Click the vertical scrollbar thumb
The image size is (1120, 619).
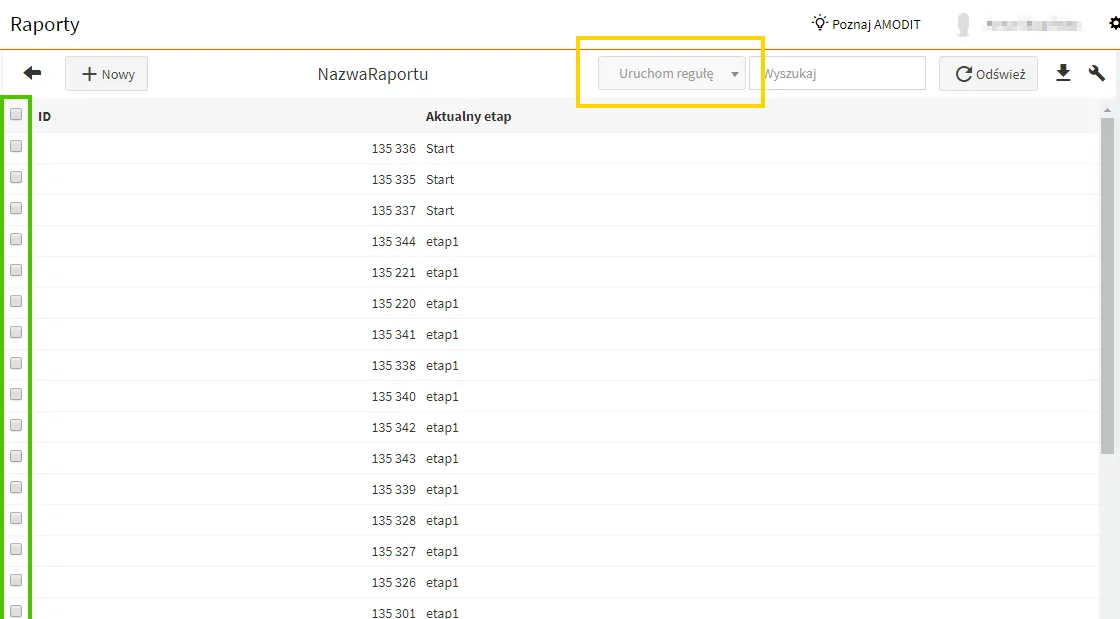click(x=1108, y=286)
